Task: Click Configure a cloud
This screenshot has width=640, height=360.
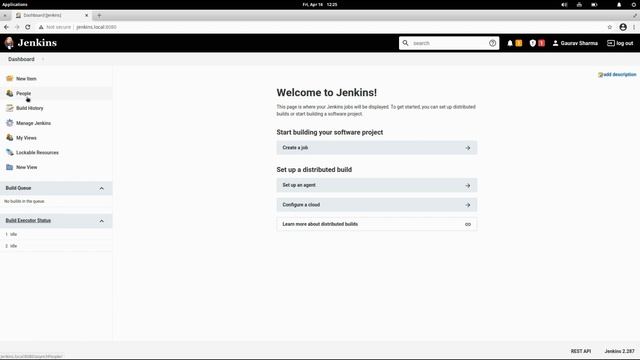Action: click(377, 205)
